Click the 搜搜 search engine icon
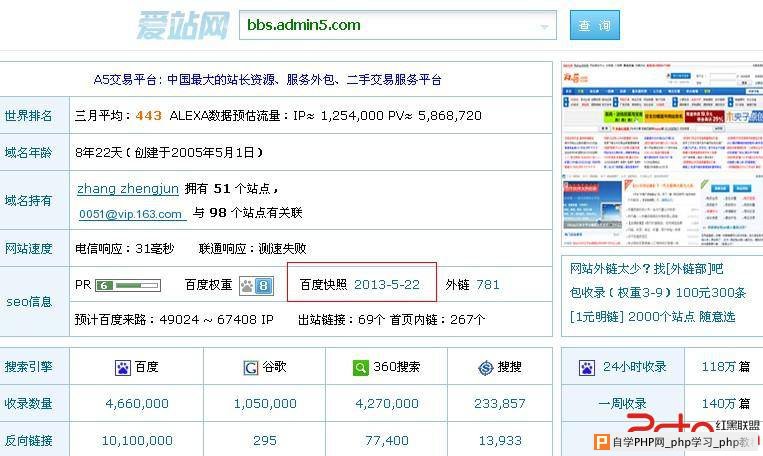The height and width of the screenshot is (456, 763). tap(486, 367)
